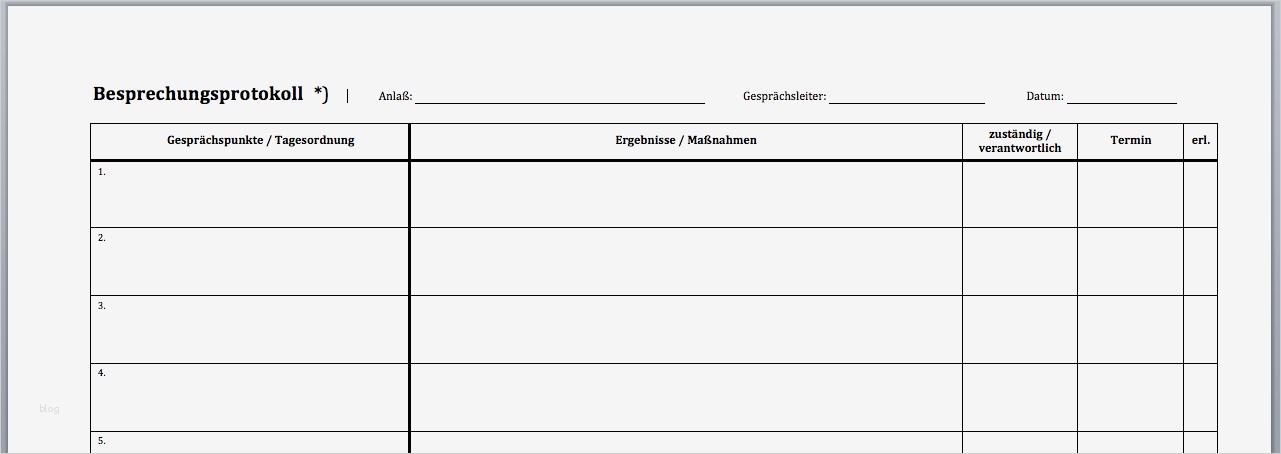Click the erl. cell in row 1
Viewport: 1281px width, 454px height.
pos(1200,194)
